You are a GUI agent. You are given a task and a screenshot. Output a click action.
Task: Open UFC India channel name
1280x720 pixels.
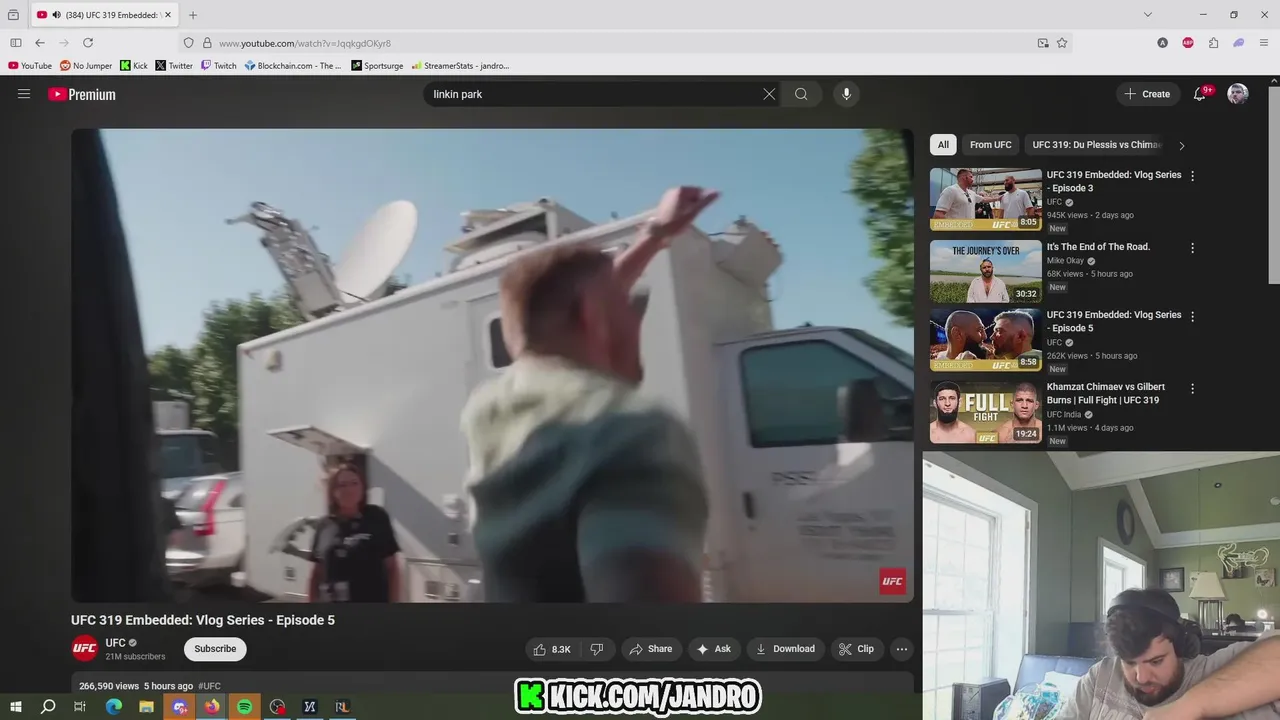point(1064,415)
